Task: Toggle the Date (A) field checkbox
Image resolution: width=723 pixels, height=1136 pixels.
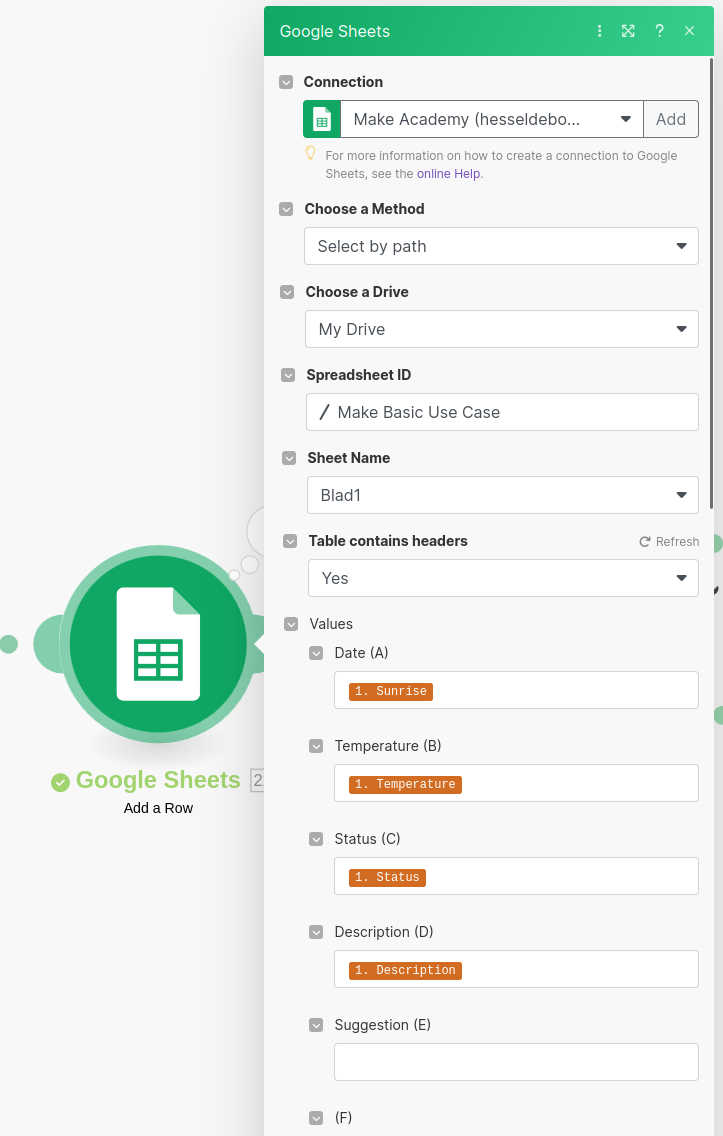Action: pyautogui.click(x=316, y=653)
